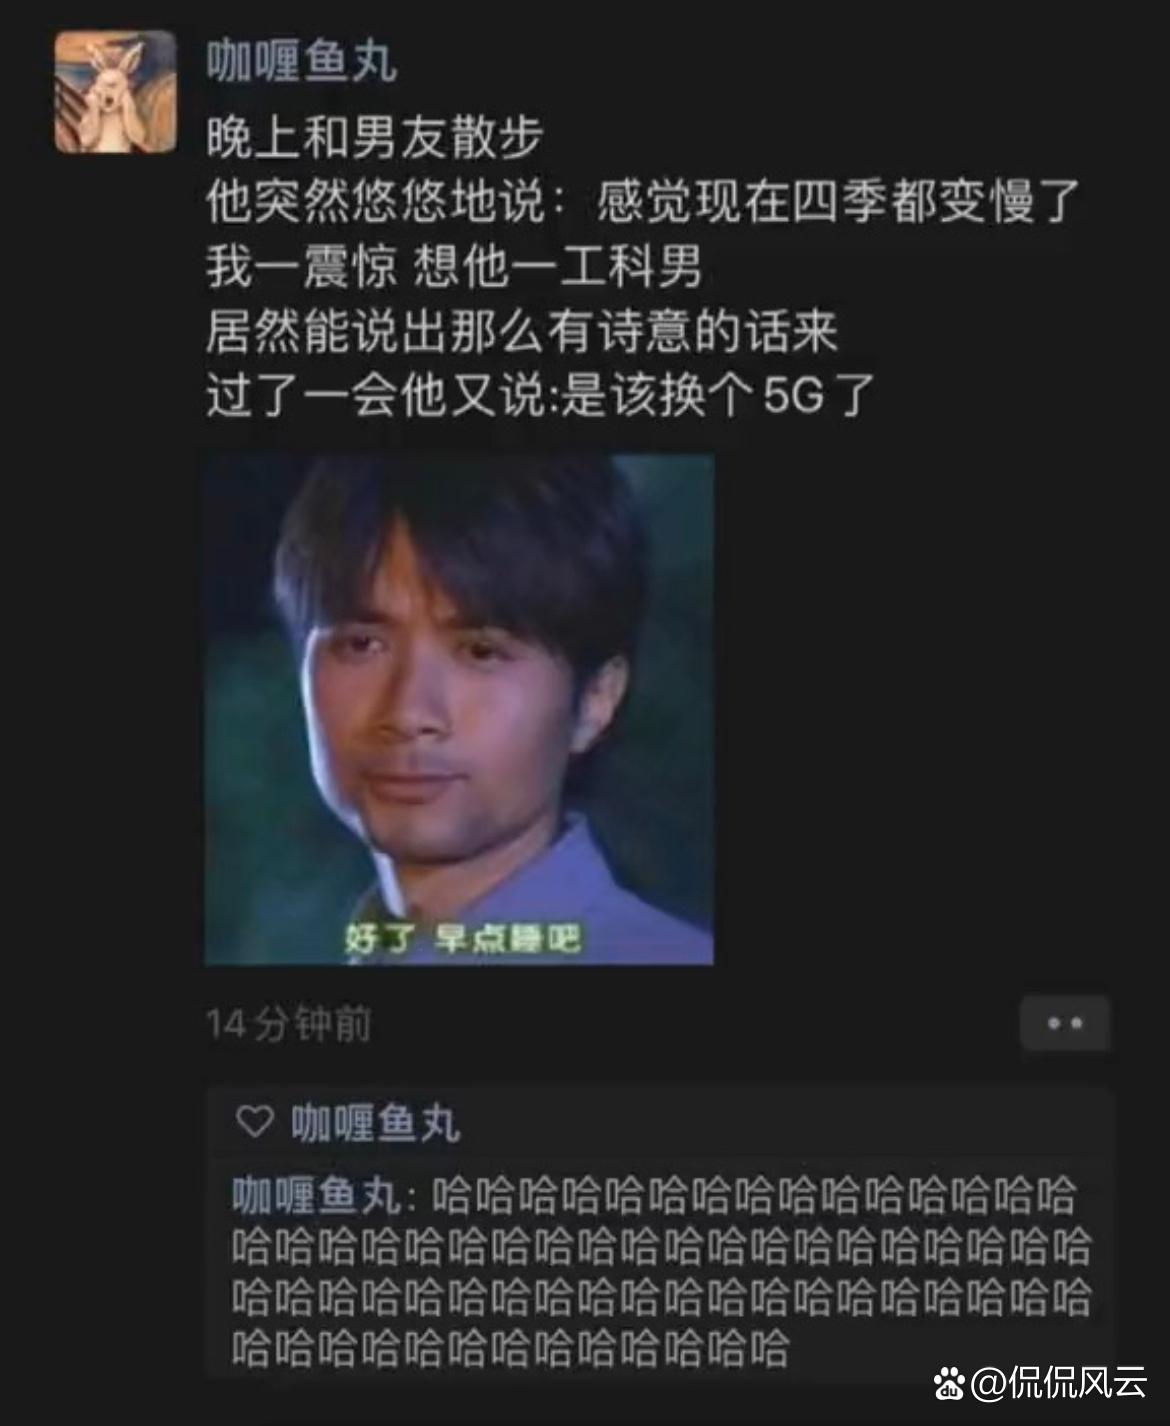Click the @侃侃风云 watermark text
Viewport: 1170px width, 1426px height.
click(1059, 1383)
